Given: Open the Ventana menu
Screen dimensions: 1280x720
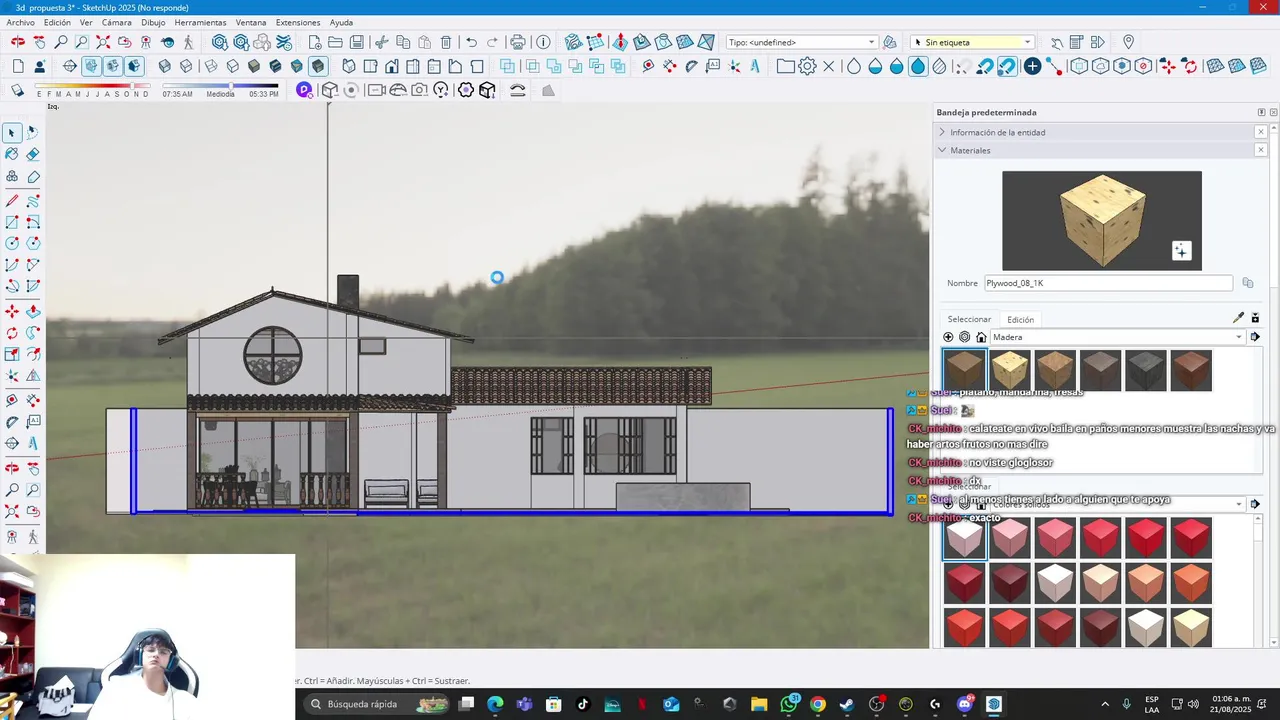Looking at the screenshot, I should [251, 22].
